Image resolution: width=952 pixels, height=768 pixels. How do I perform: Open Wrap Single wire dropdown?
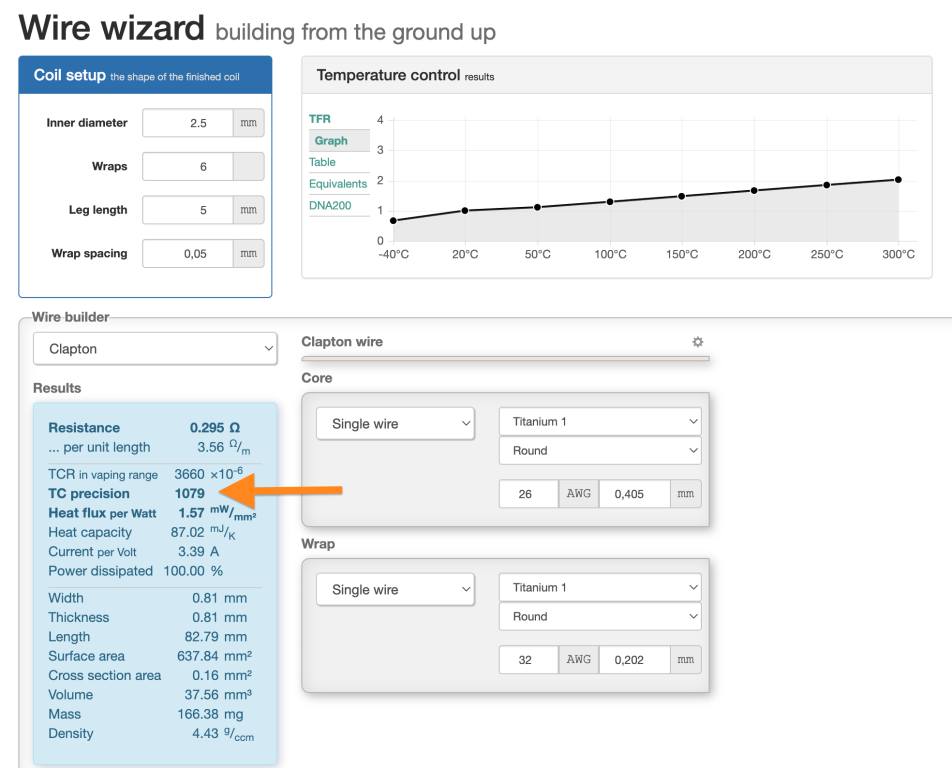click(x=395, y=590)
